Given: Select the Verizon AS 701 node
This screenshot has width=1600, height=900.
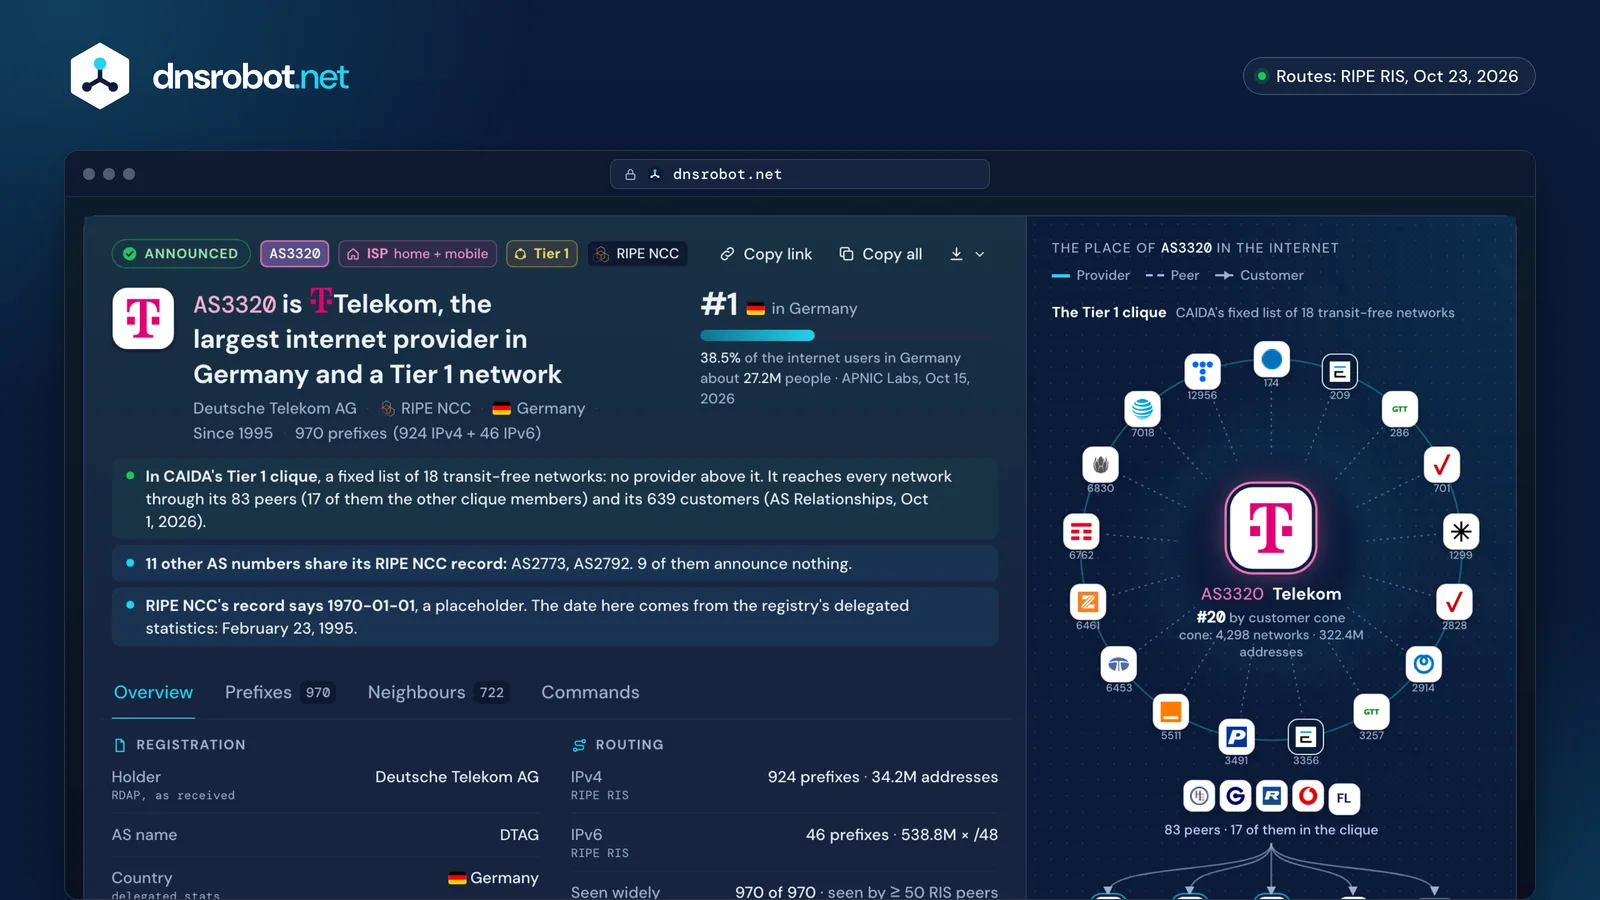Looking at the screenshot, I should point(1441,464).
